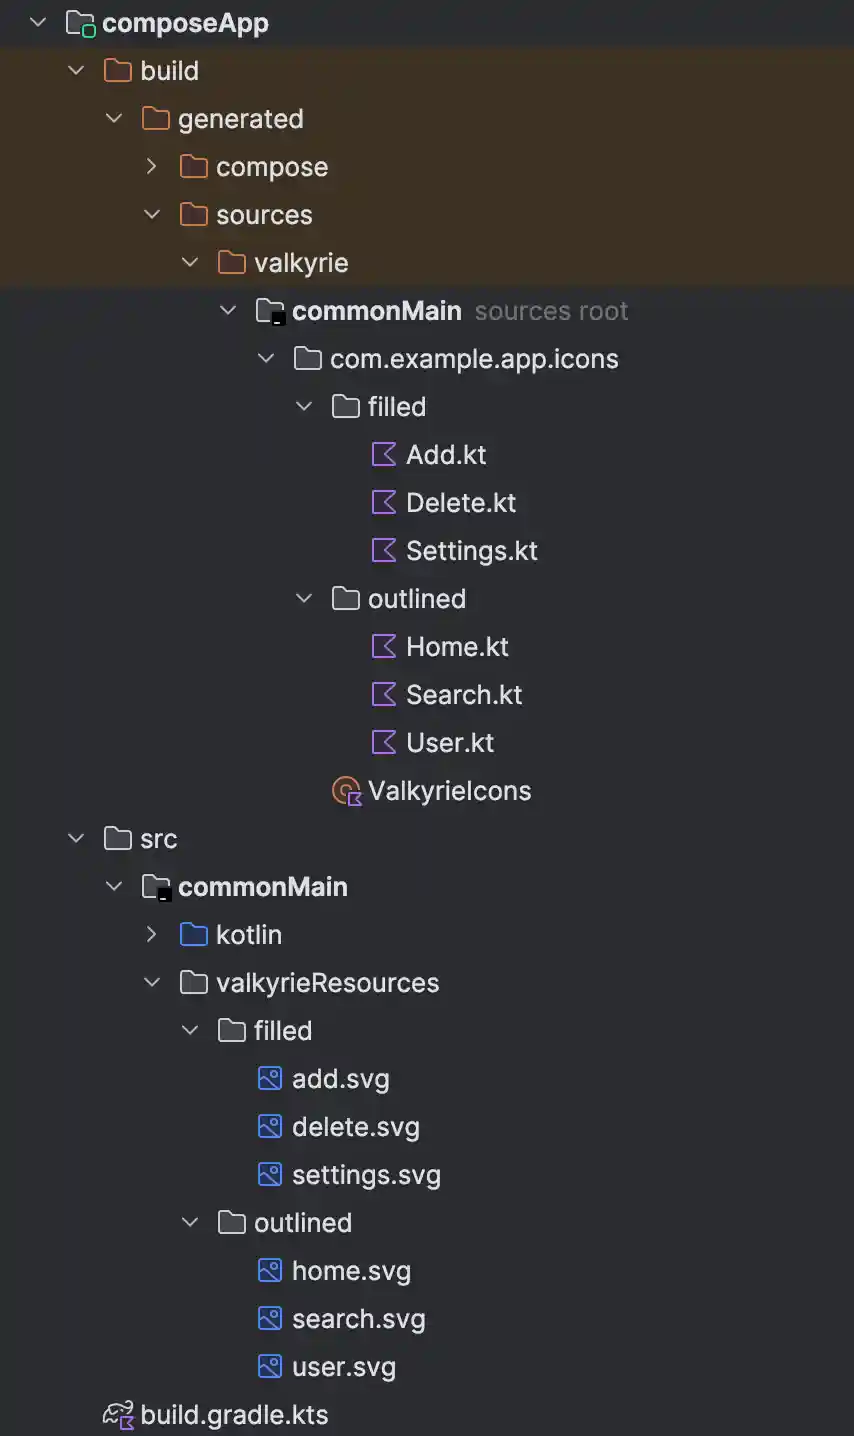Click the Gradle icon beside build.gradle.kts
The width and height of the screenshot is (854, 1436).
[118, 1415]
